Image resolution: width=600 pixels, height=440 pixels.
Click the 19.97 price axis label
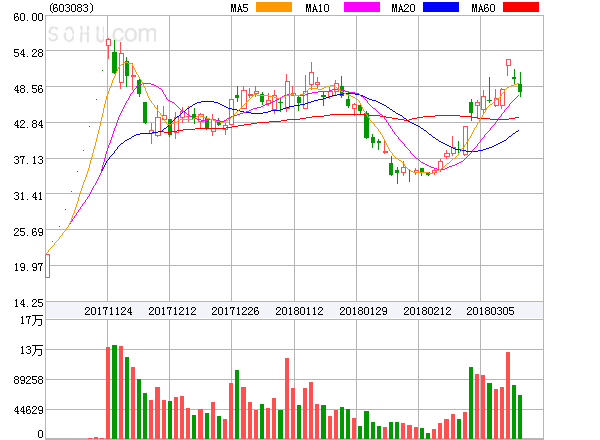(x=28, y=267)
